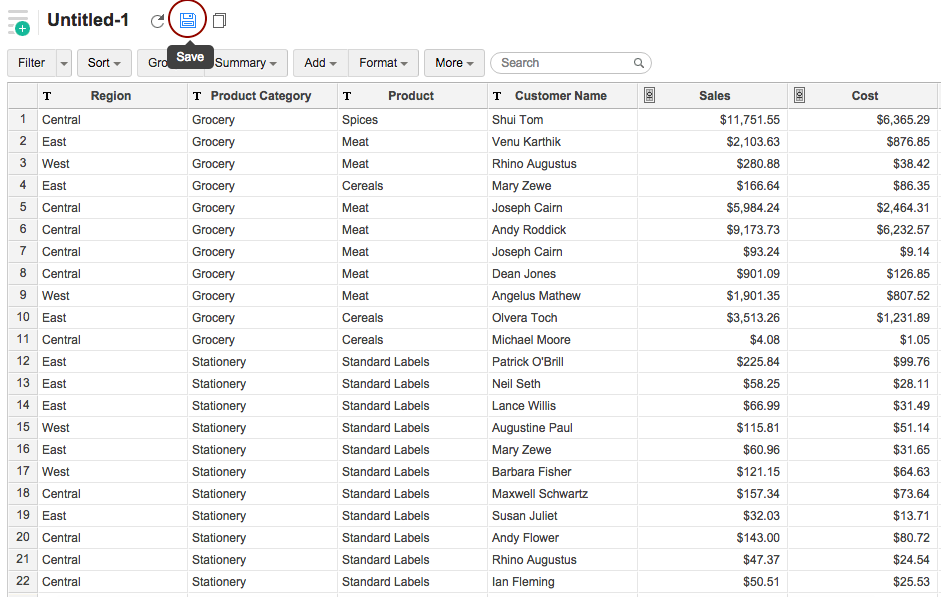Click the Untitled-1 table title

pyautogui.click(x=88, y=20)
